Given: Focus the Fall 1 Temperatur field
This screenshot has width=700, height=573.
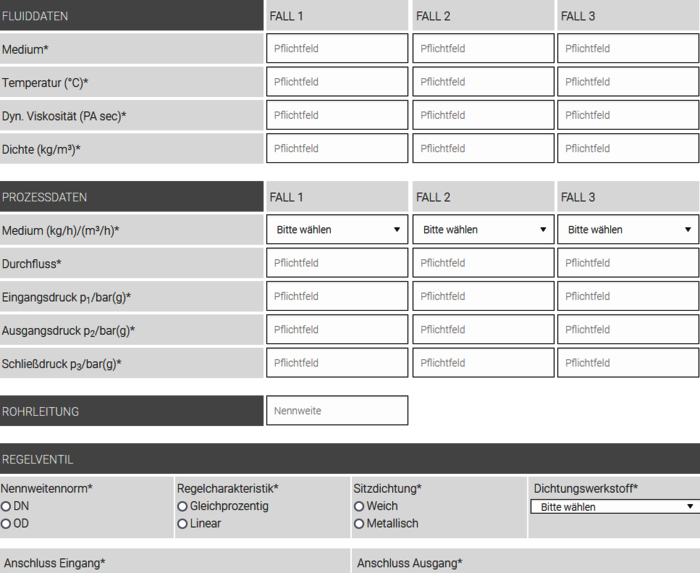Looking at the screenshot, I should pyautogui.click(x=337, y=82).
